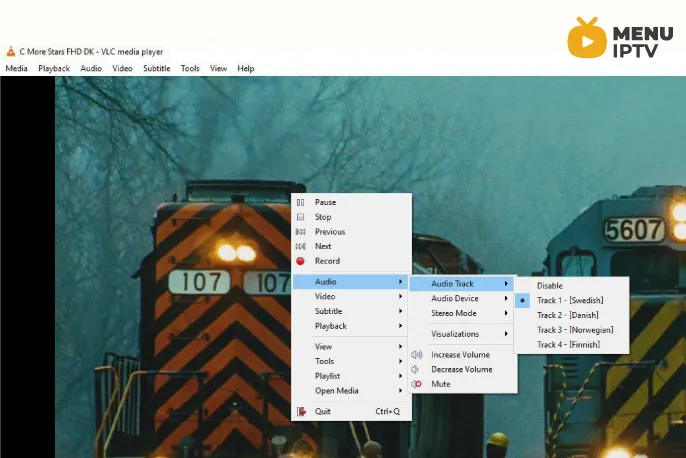This screenshot has height=458, width=686.
Task: Expand the Subtitle submenu arrow in context menu
Action: point(400,311)
